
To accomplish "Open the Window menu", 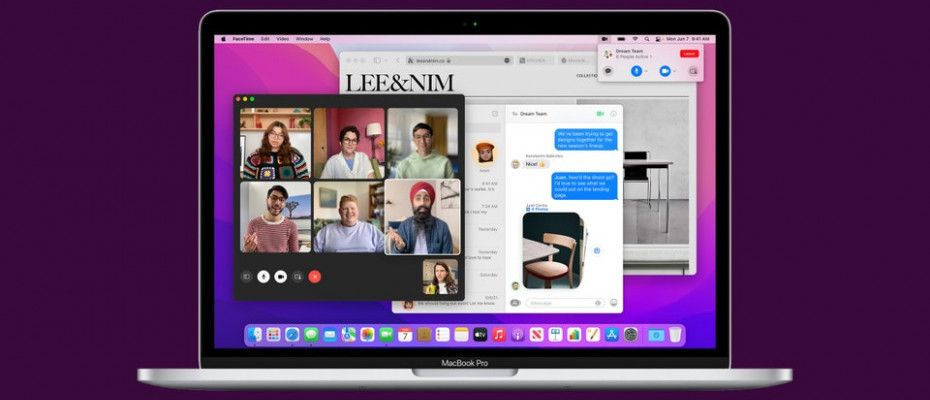I will pos(304,39).
